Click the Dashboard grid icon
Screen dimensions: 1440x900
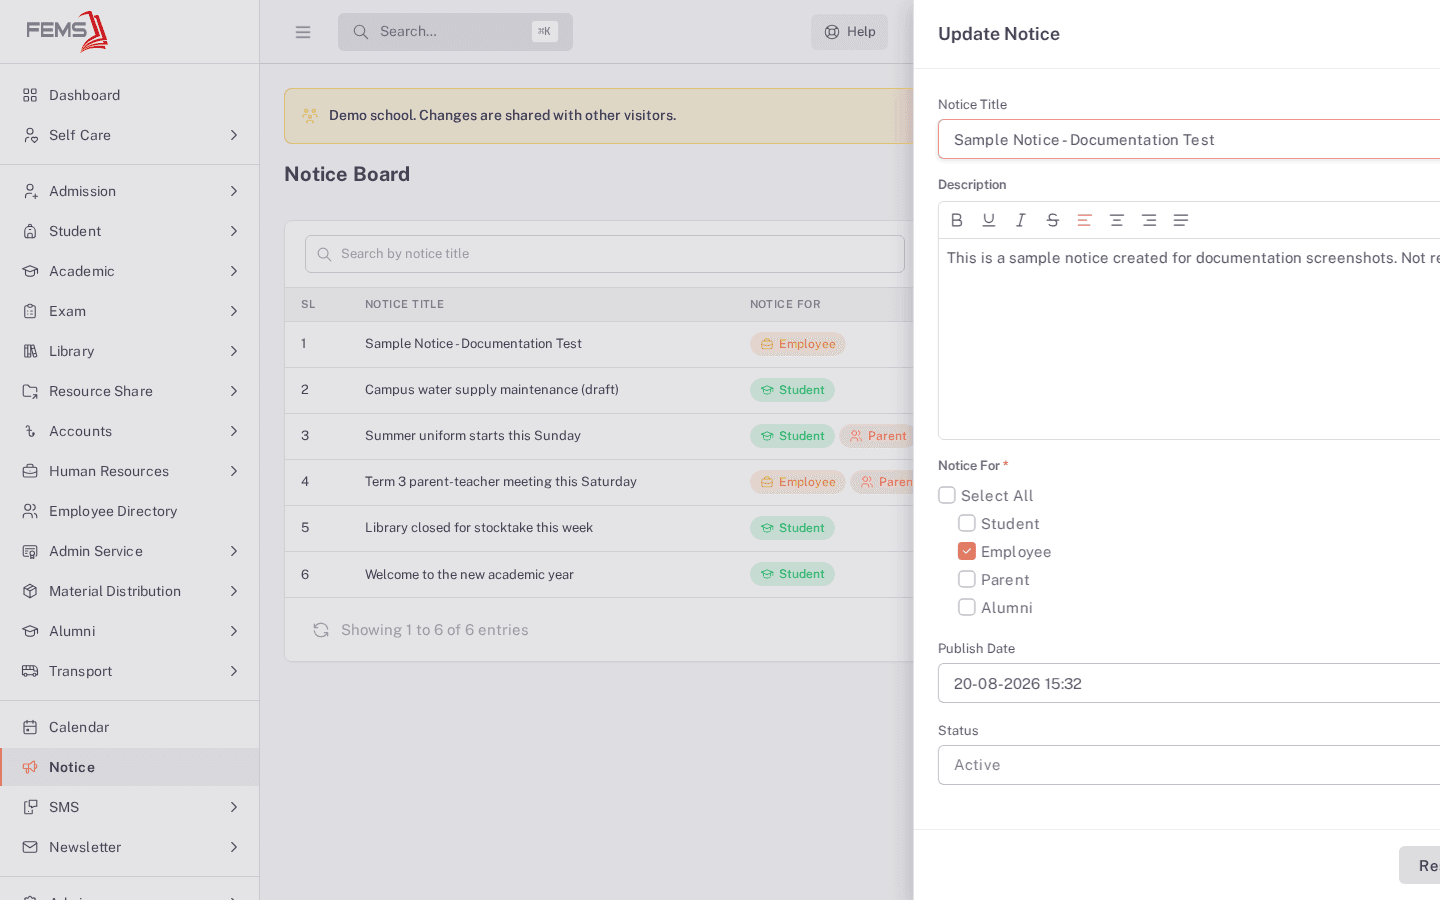click(30, 95)
